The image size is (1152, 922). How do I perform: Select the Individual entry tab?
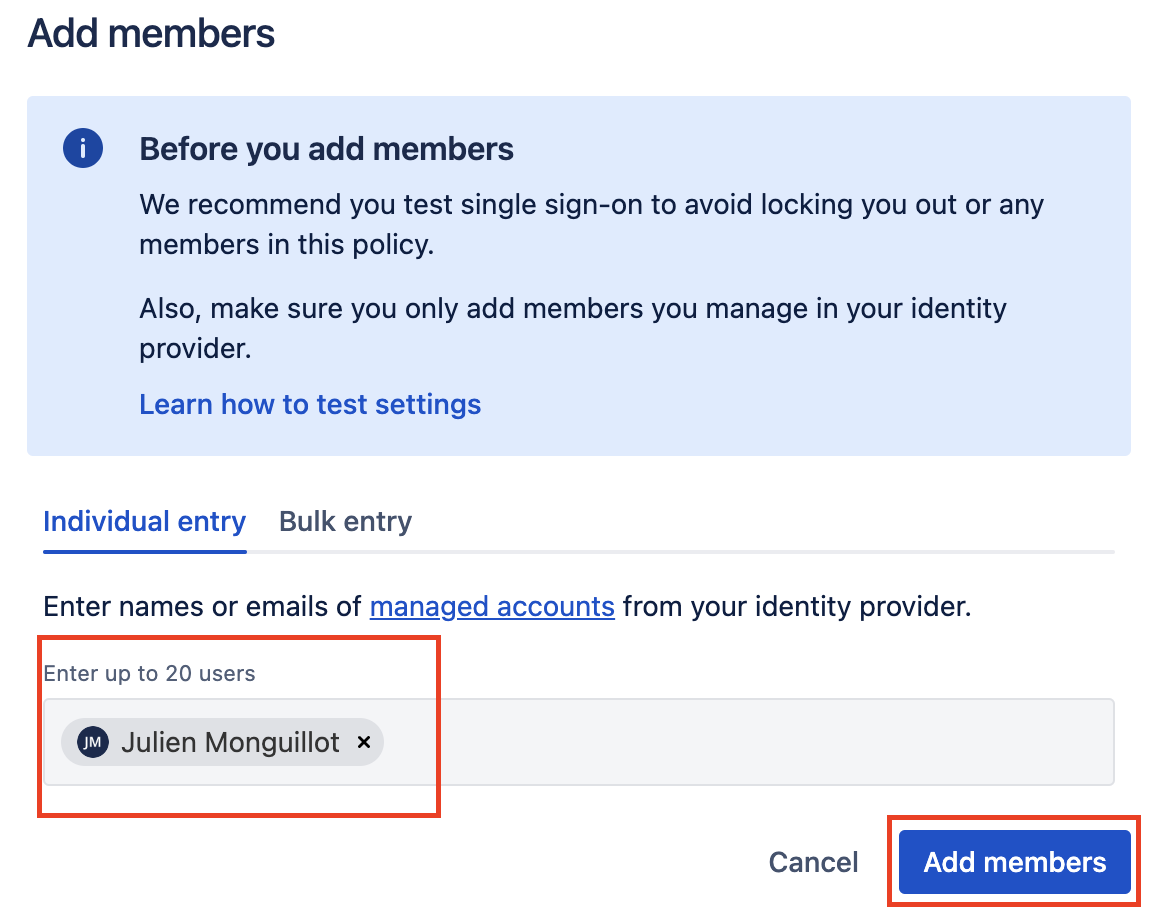pos(144,521)
